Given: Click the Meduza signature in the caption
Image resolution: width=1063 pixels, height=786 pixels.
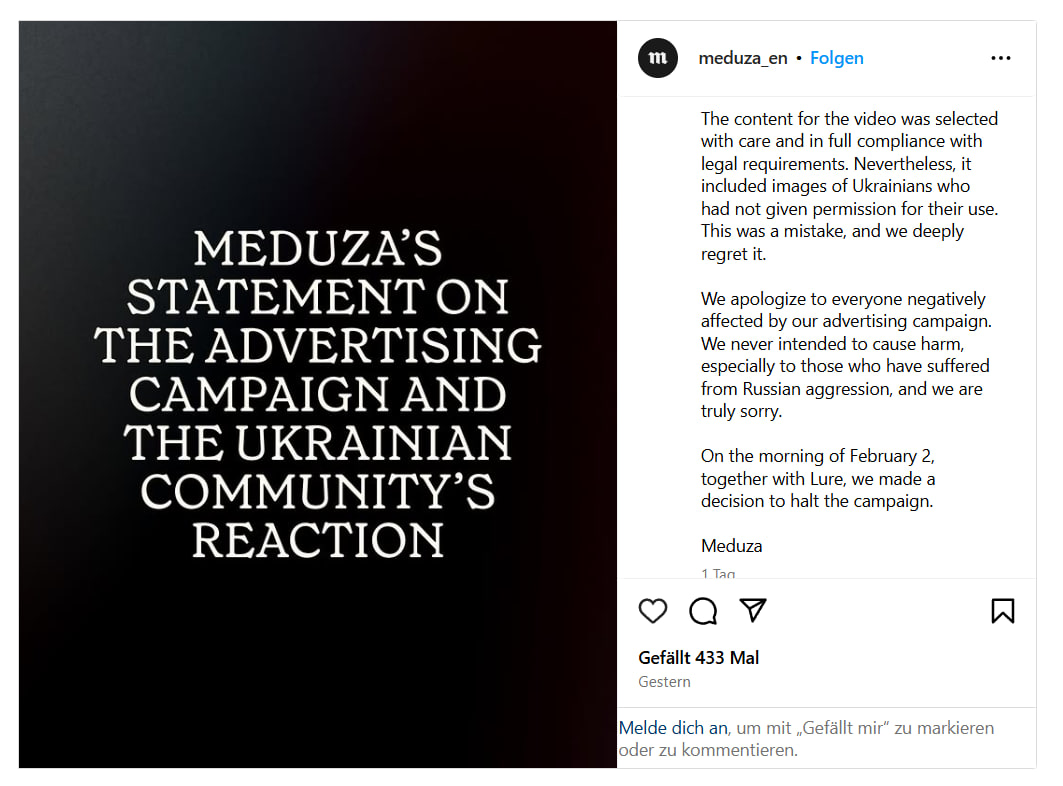Looking at the screenshot, I should click(731, 546).
